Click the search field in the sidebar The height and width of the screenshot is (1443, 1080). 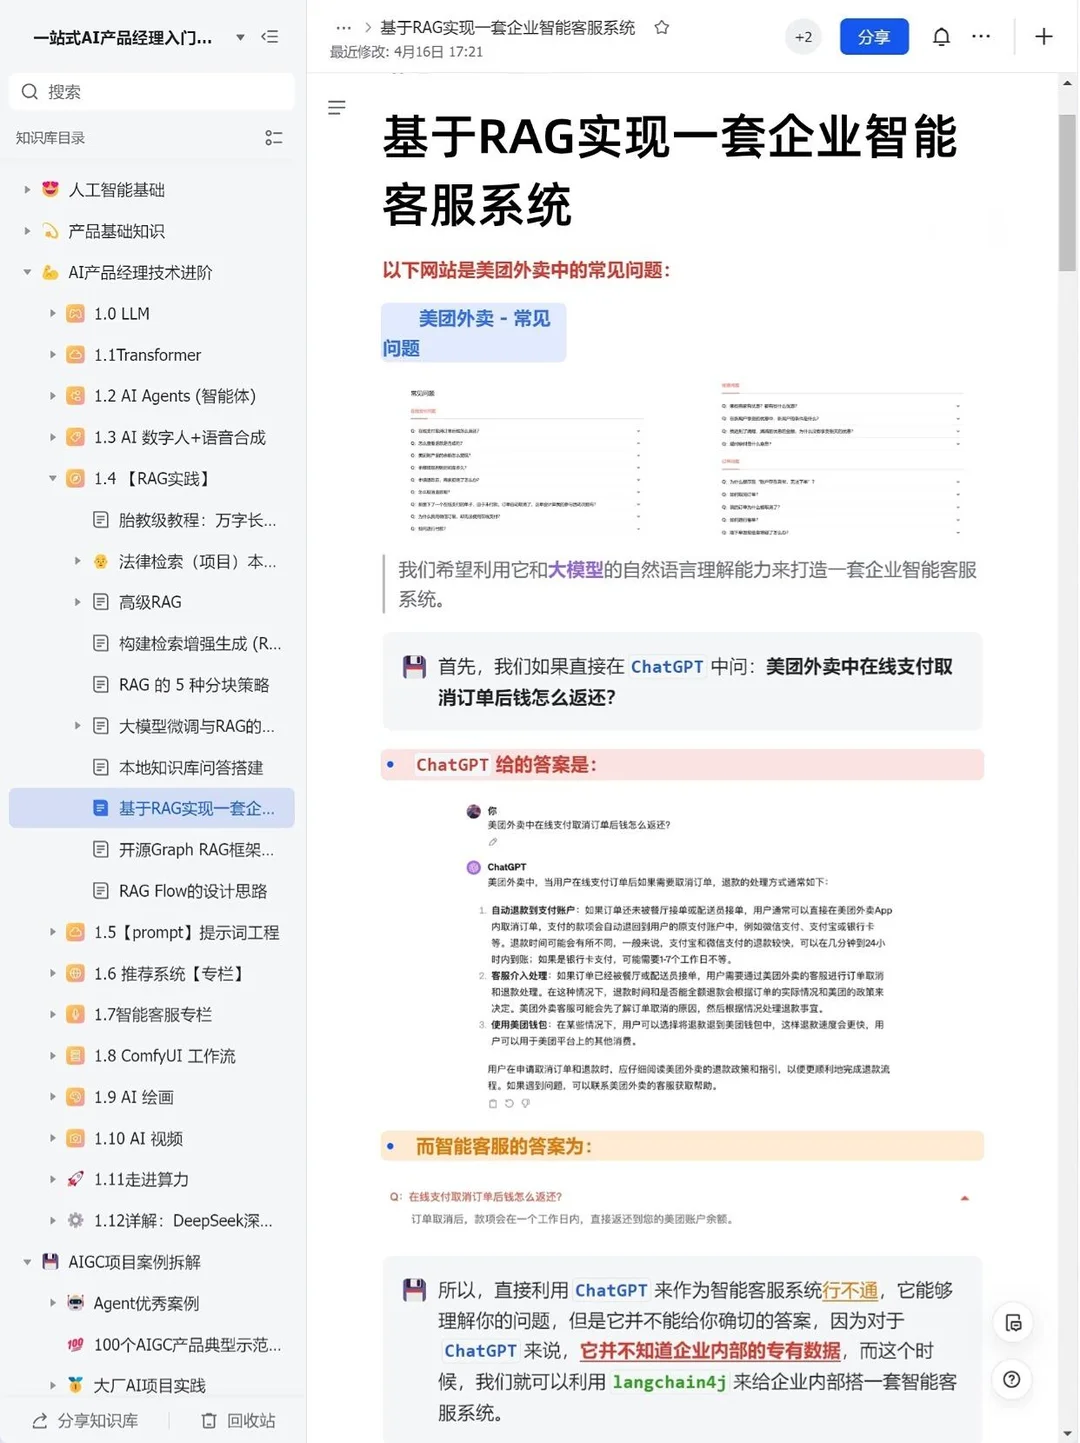click(x=152, y=92)
